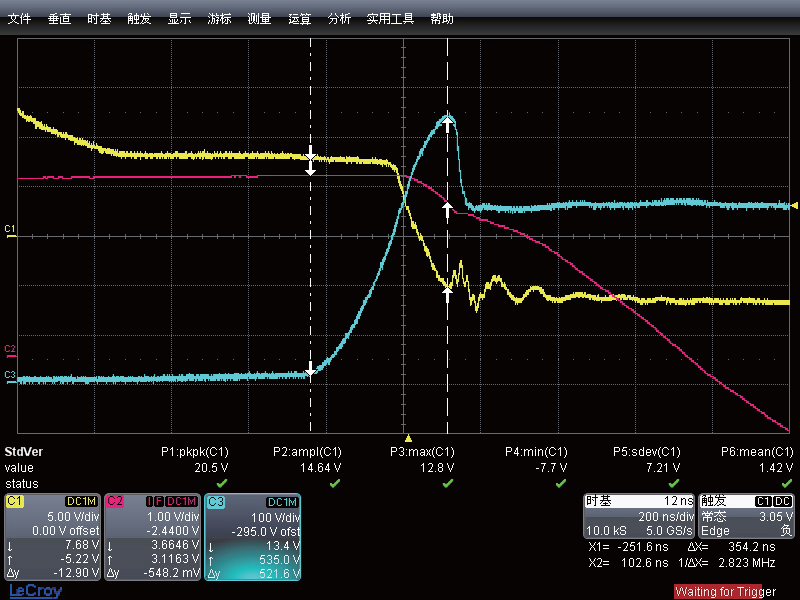
Task: Select the P5:sdev(C1) measurement
Action: coord(646,452)
